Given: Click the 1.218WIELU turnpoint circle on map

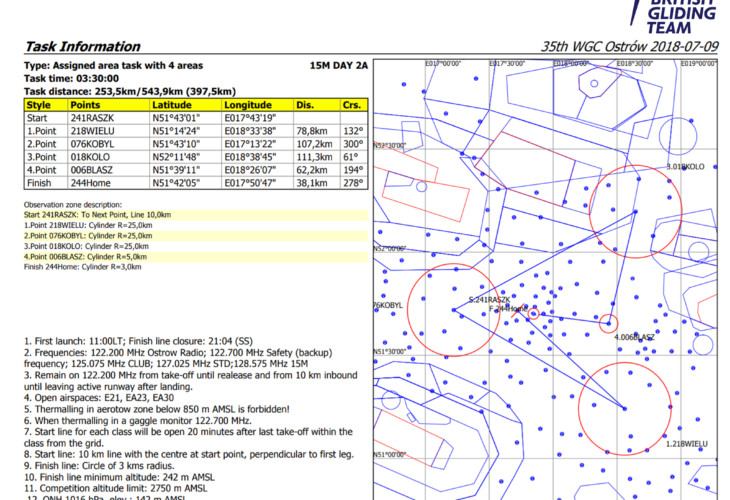Looking at the screenshot, I should (626, 408).
